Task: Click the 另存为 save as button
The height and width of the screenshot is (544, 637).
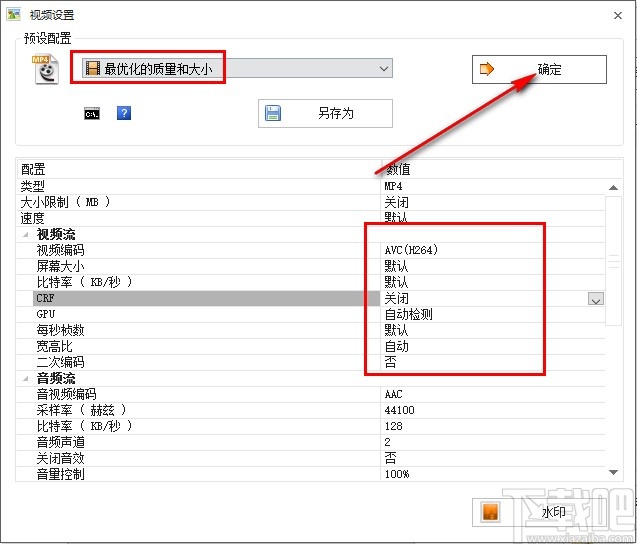Action: point(325,113)
